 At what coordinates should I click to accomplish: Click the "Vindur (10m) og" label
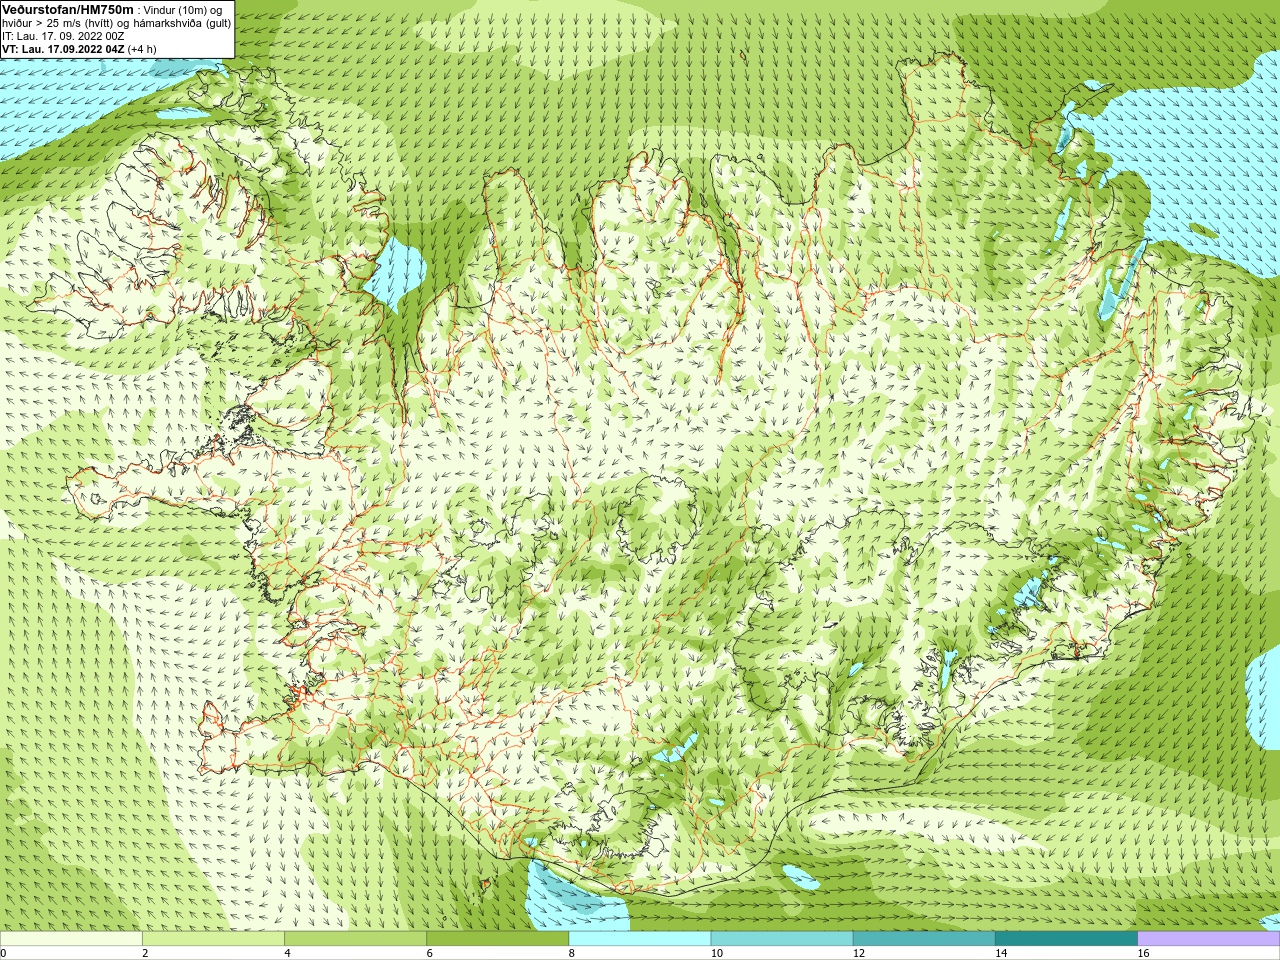[x=183, y=10]
